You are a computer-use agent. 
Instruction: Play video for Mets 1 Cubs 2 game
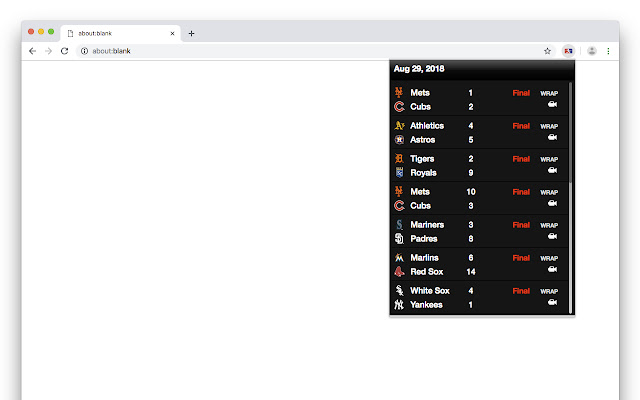552,104
